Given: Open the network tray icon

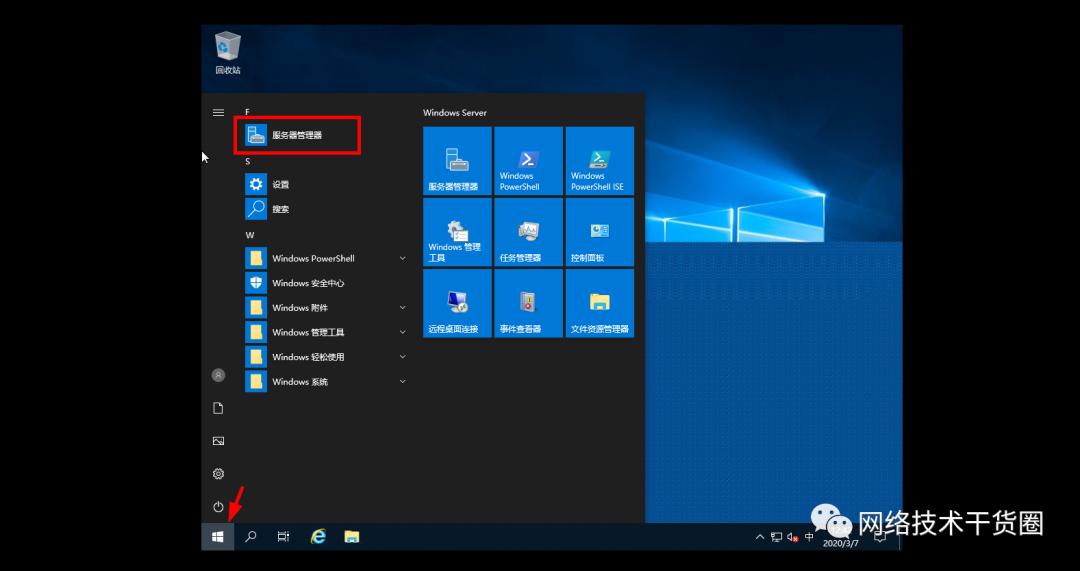Looking at the screenshot, I should coord(776,537).
